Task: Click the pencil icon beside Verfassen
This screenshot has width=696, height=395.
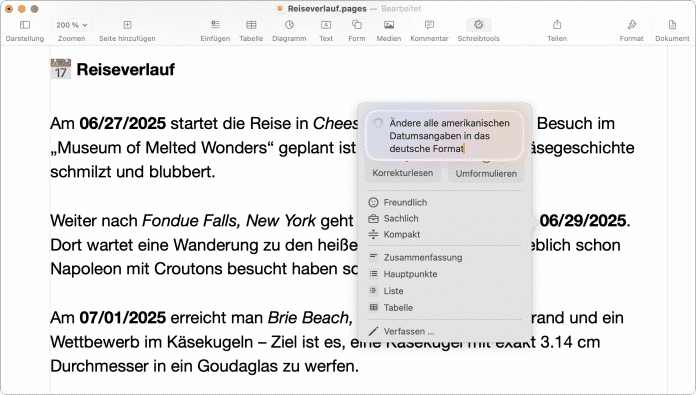Action: [373, 331]
